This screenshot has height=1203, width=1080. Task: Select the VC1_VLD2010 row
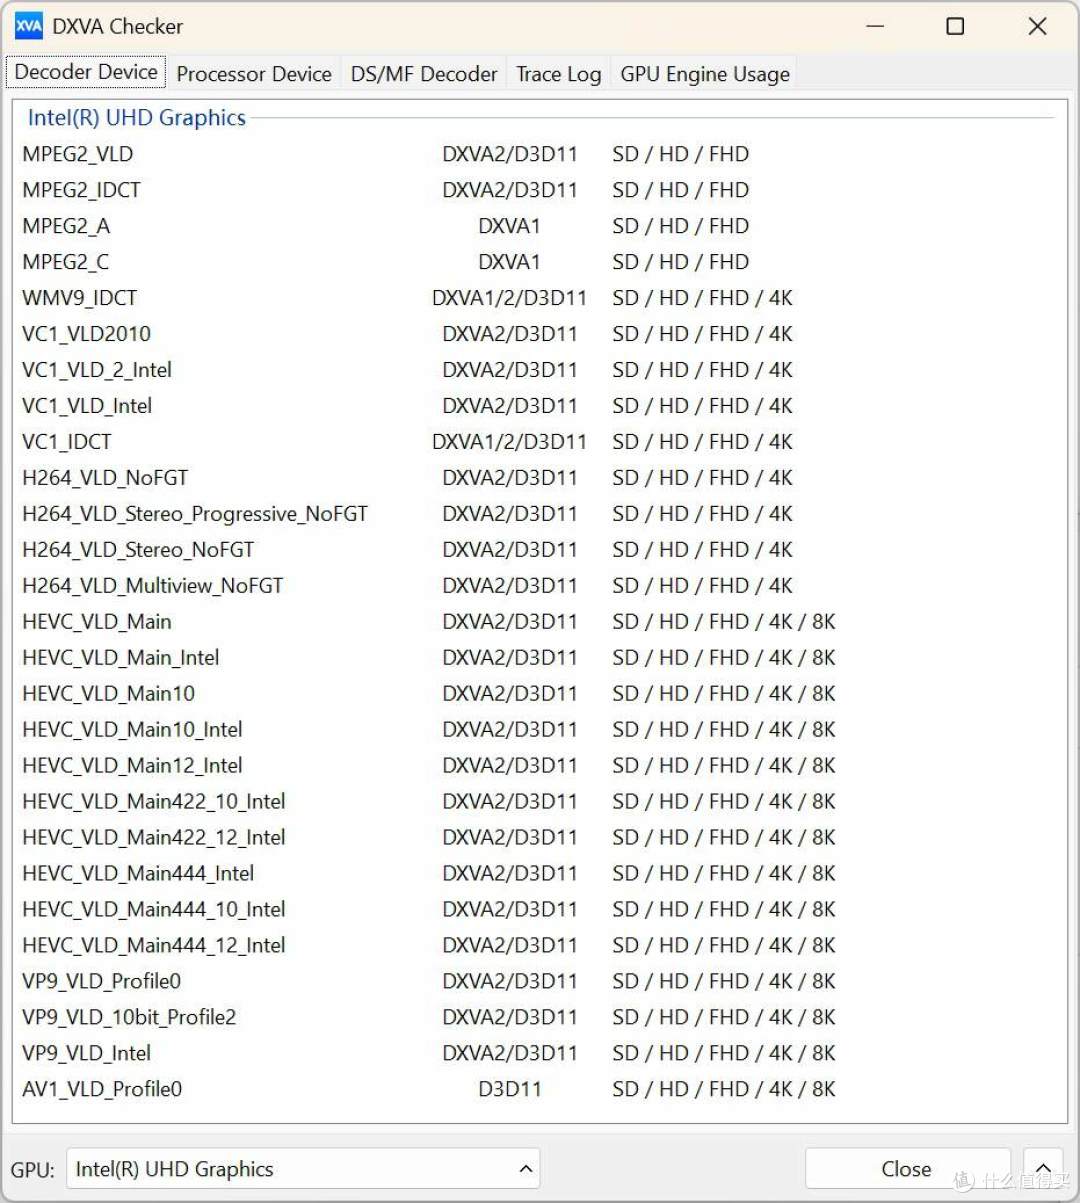[538, 334]
